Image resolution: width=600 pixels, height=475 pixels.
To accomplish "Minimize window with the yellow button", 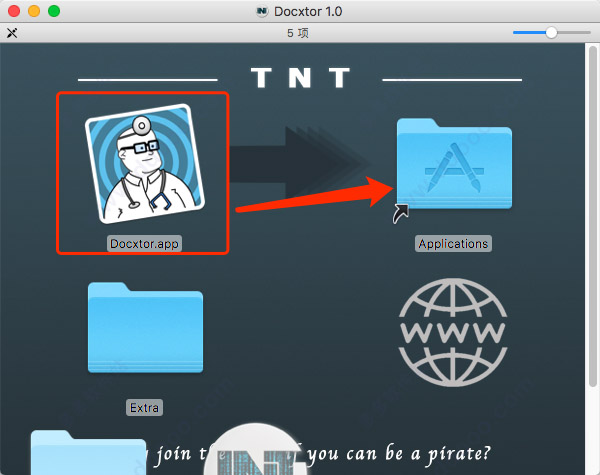I will point(34,11).
